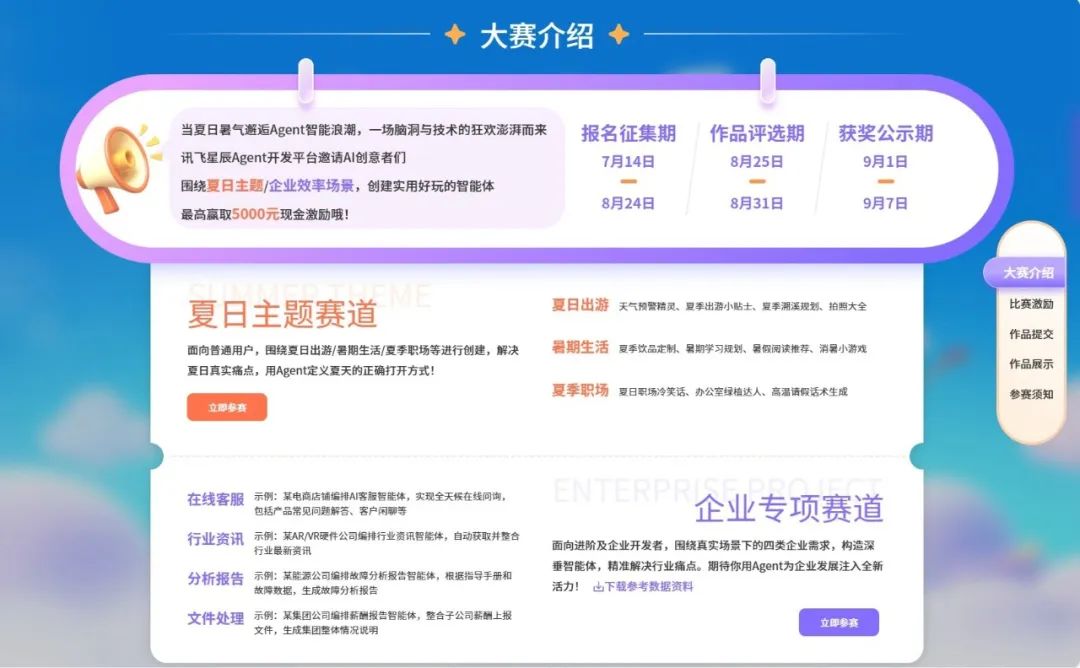Click the 讯飞星辰Agent开发平台 invitation line

click(x=293, y=158)
